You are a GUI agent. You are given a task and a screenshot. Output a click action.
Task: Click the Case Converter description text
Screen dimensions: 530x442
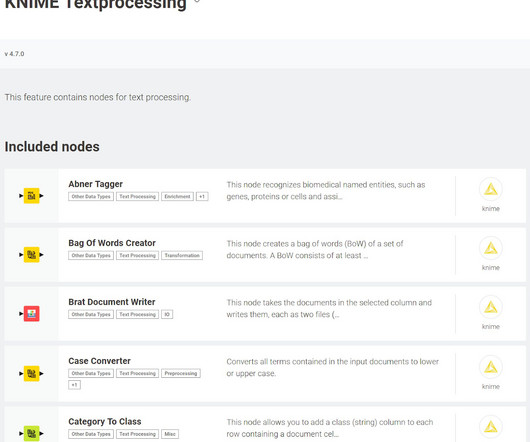(333, 367)
